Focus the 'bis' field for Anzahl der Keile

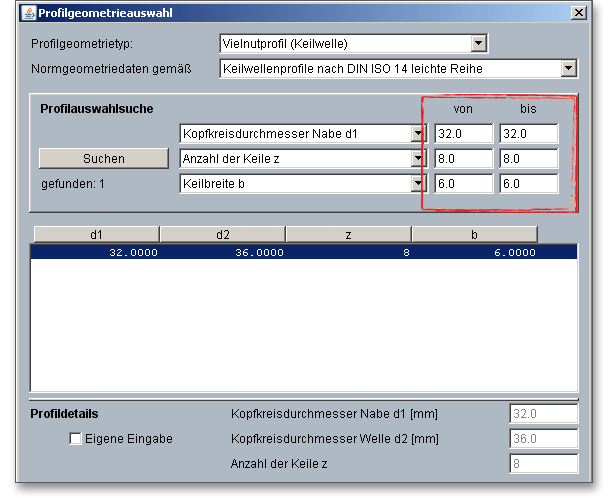(x=529, y=158)
